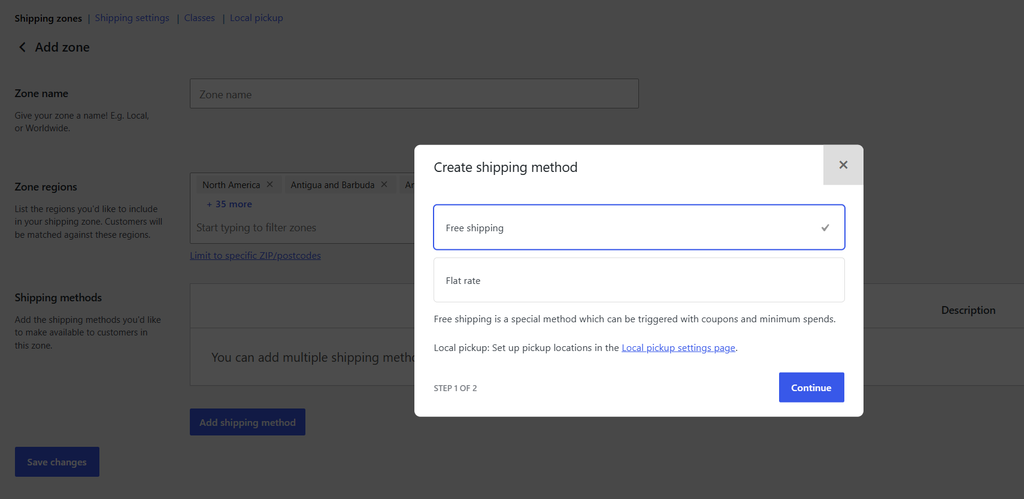Go back using the Add zone arrow
Viewport: 1024px width, 499px height.
click(x=22, y=47)
